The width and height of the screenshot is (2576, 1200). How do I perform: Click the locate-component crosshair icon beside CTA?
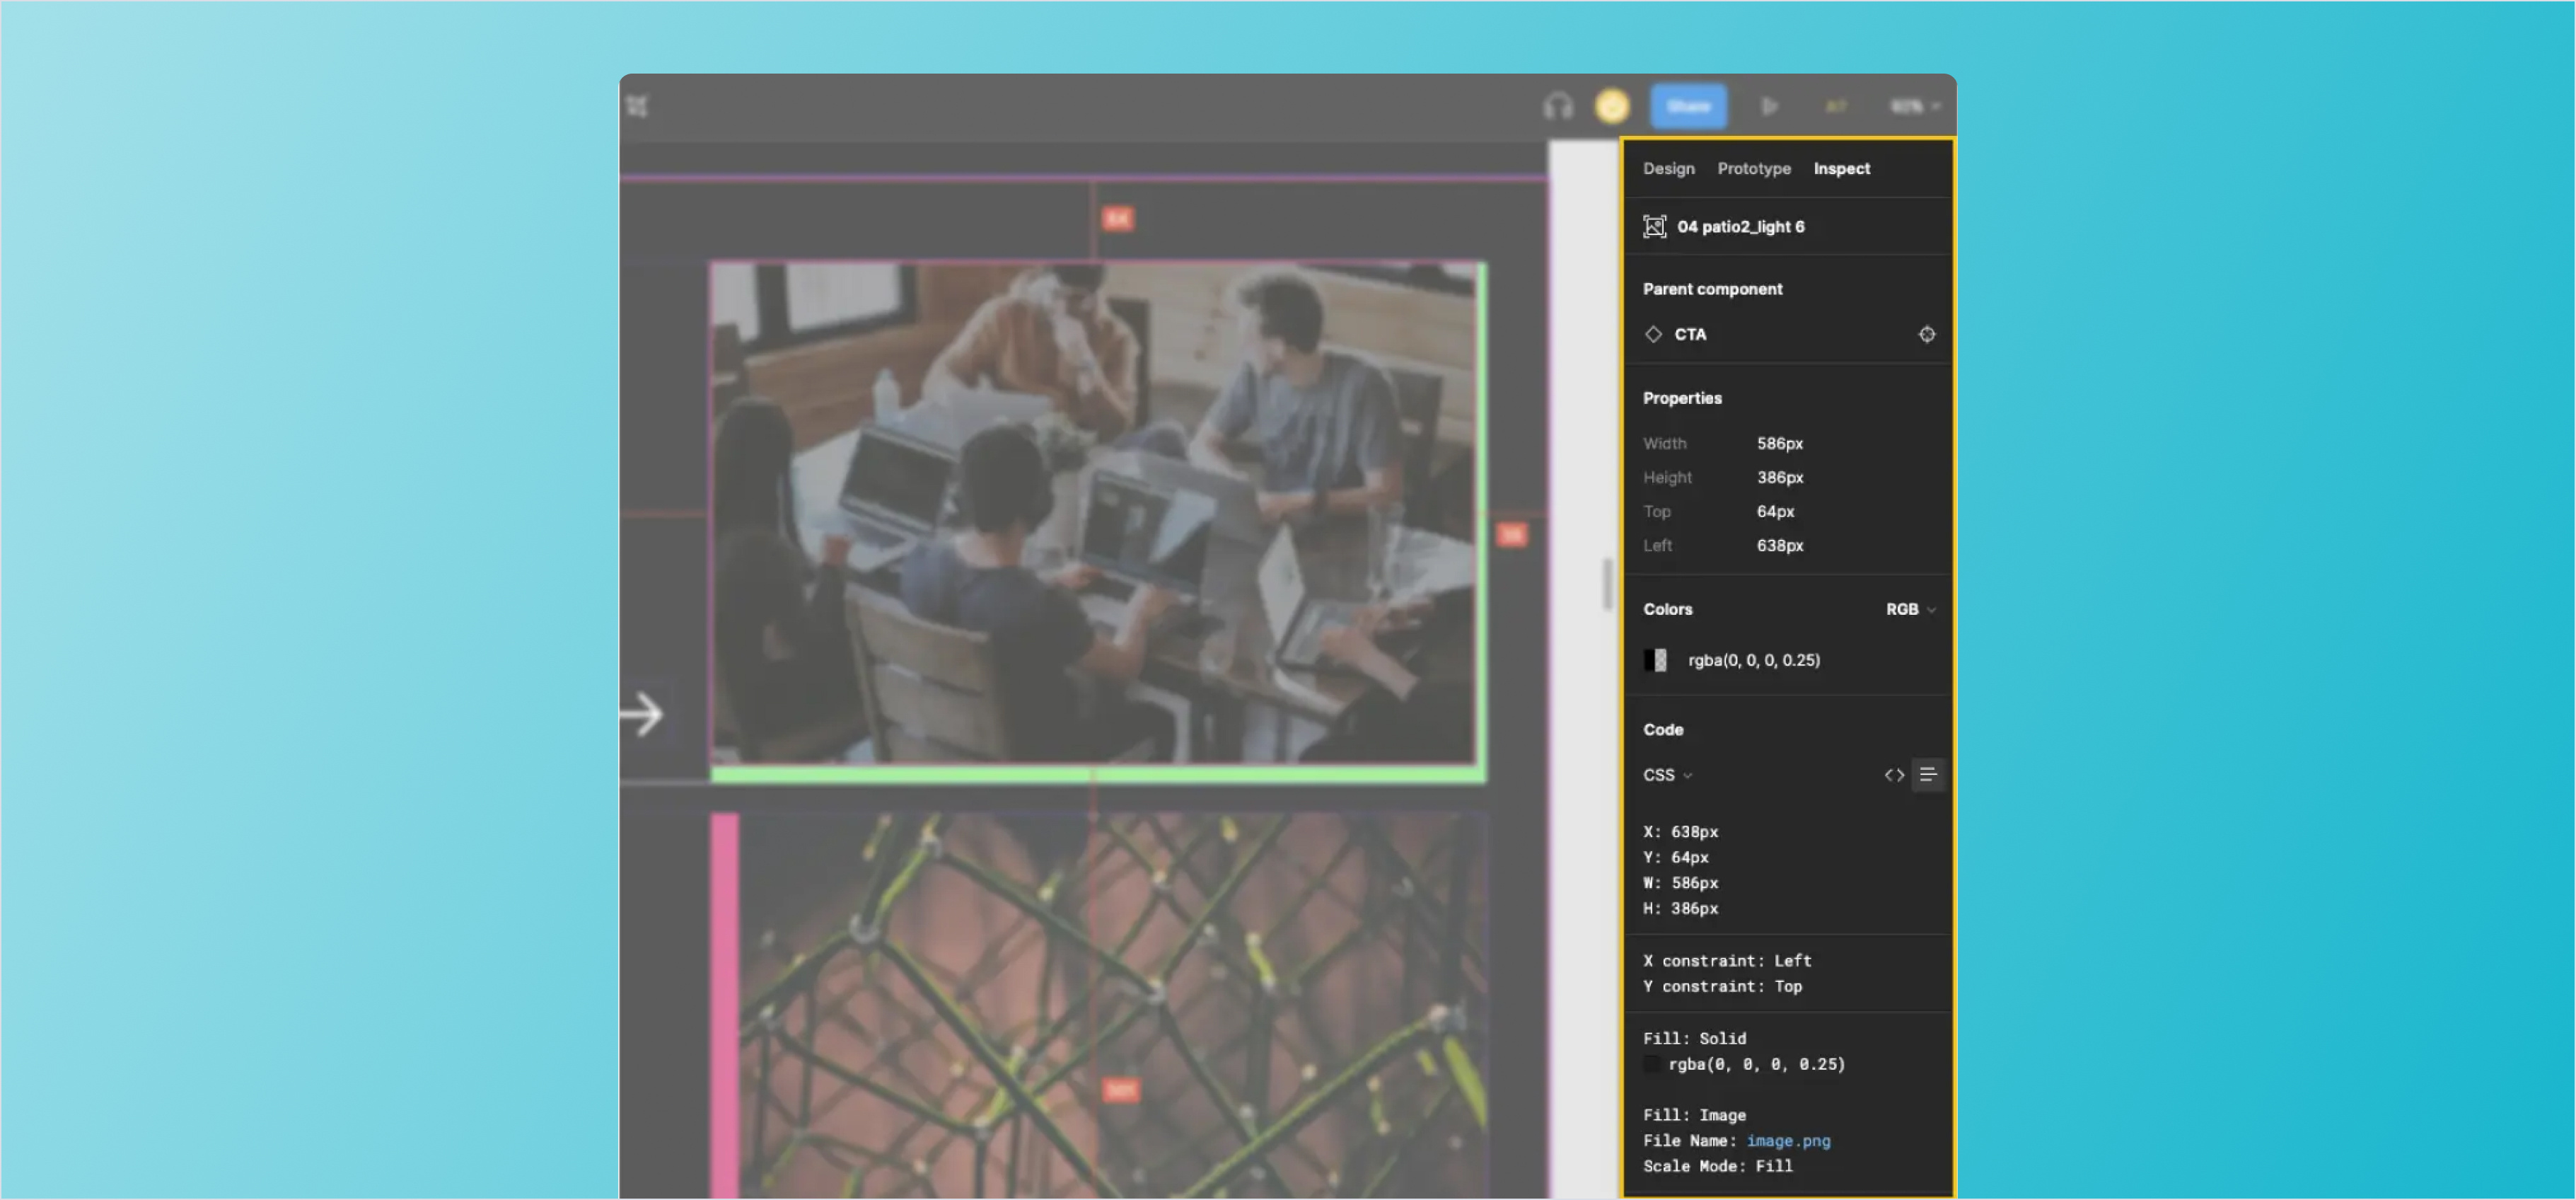[x=1927, y=334]
